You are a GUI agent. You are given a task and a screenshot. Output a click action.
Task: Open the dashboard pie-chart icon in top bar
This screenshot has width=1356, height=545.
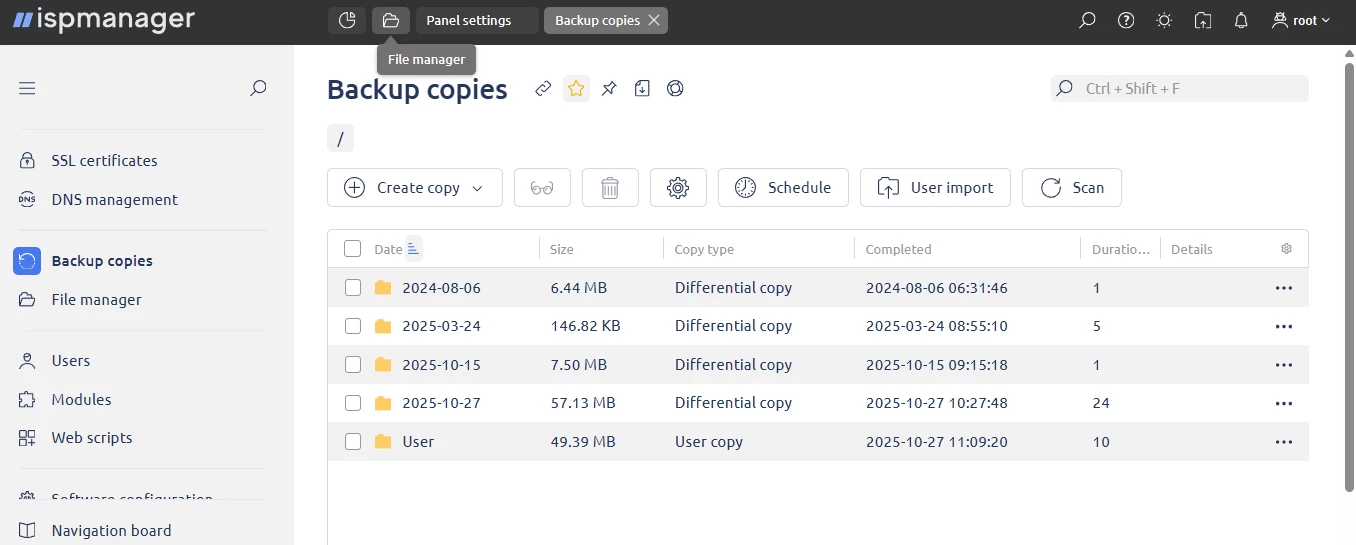pyautogui.click(x=347, y=20)
